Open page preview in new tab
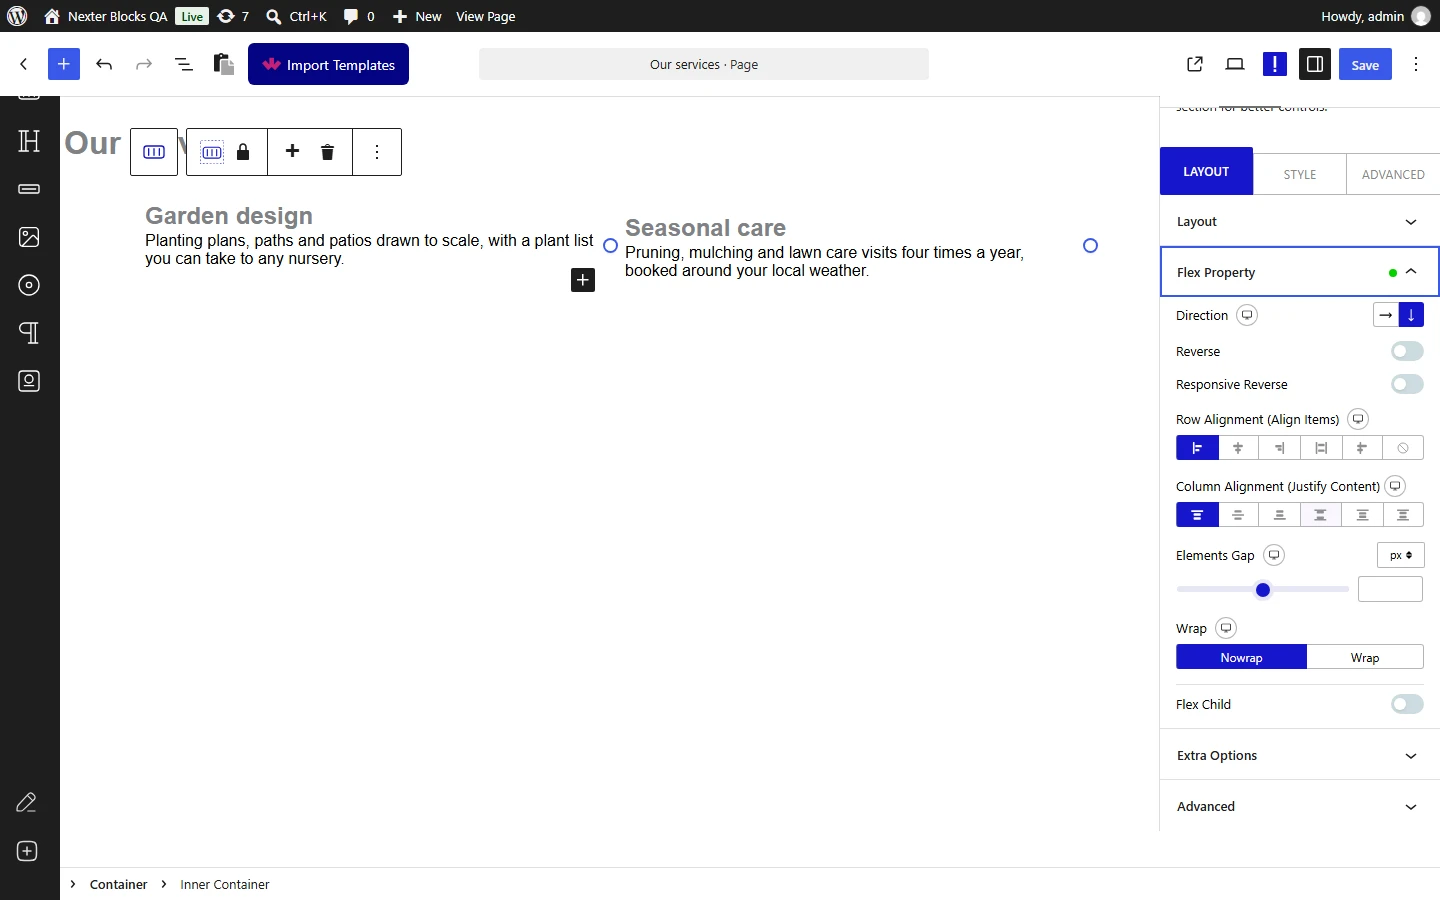The width and height of the screenshot is (1440, 900). coord(1195,64)
